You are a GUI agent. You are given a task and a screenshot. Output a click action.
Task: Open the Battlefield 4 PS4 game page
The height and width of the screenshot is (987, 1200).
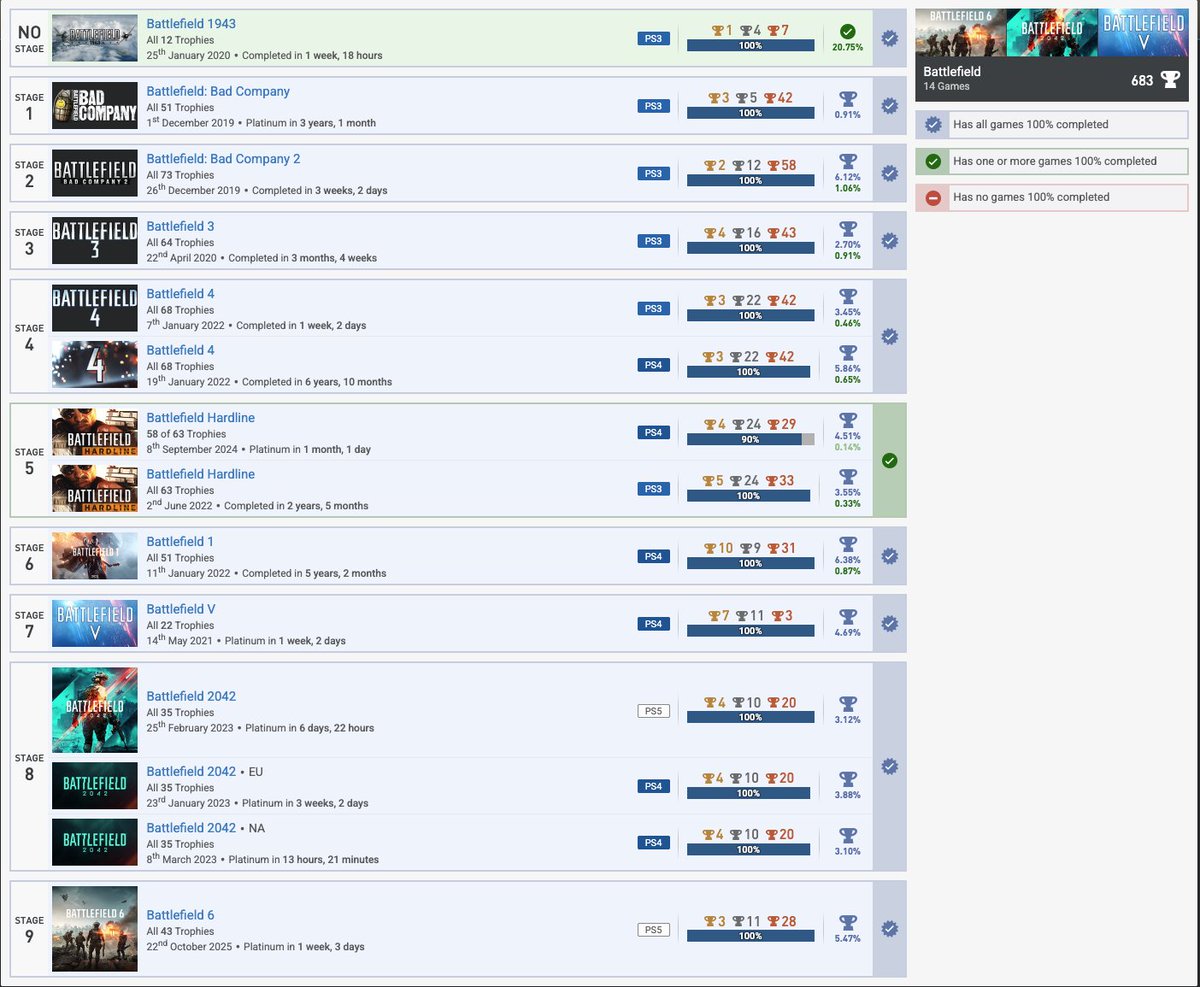click(x=180, y=349)
